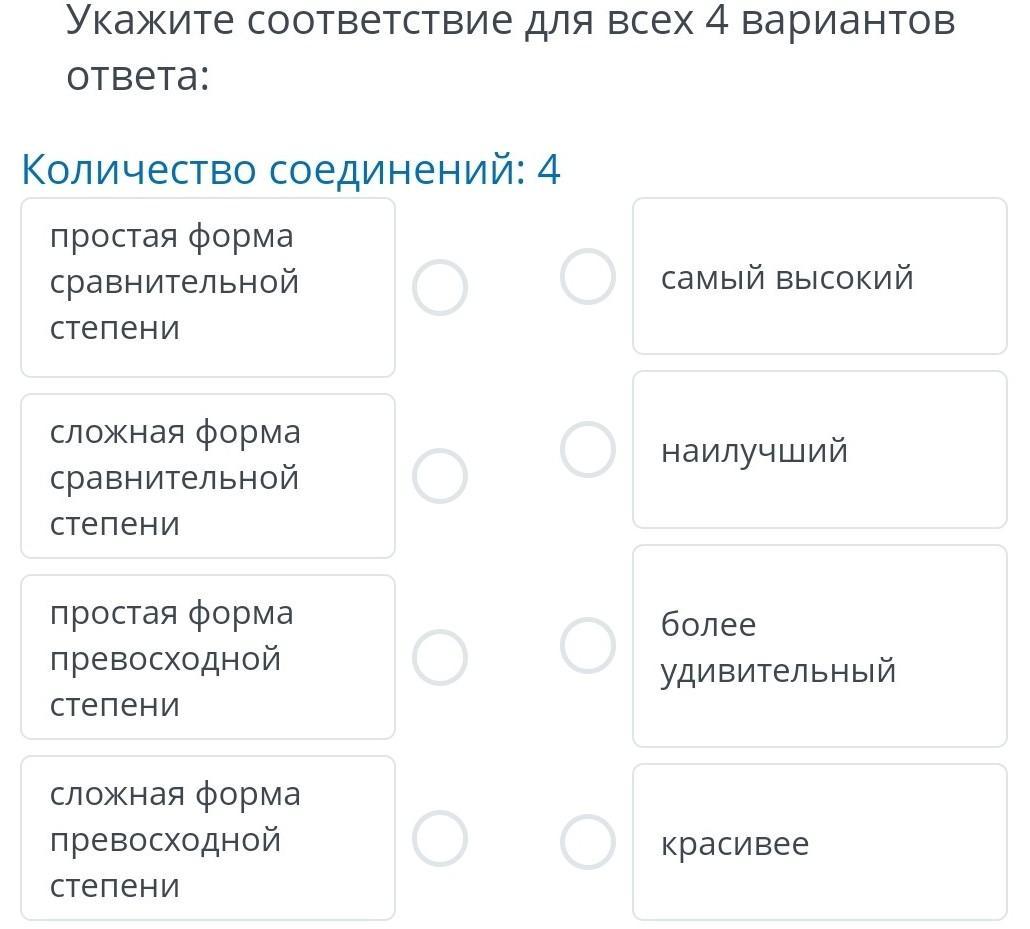Select the circle beside "простая форма сравнительной степени"
1030x929 pixels.
tap(440, 288)
